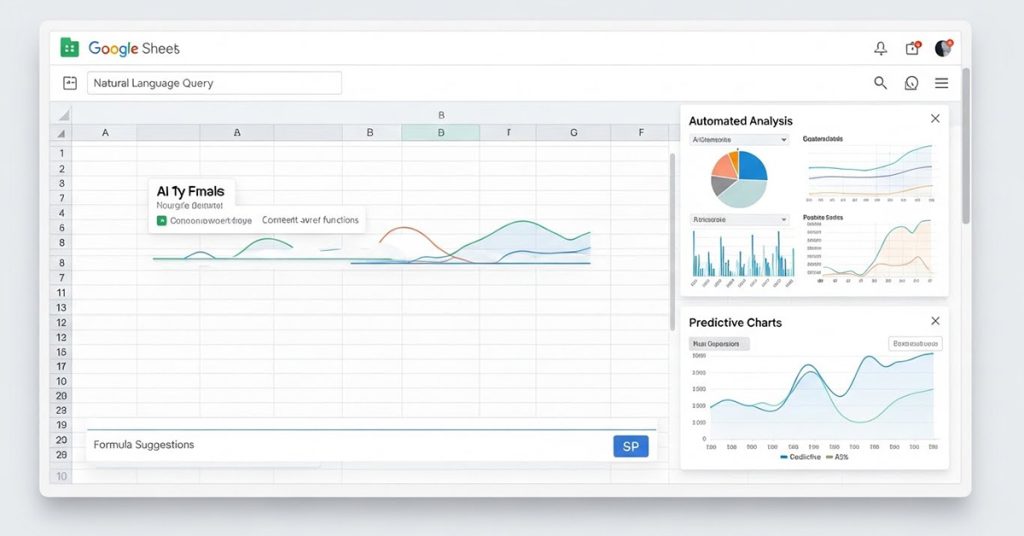Select row header 1
This screenshot has width=1024, height=536.
(61, 153)
